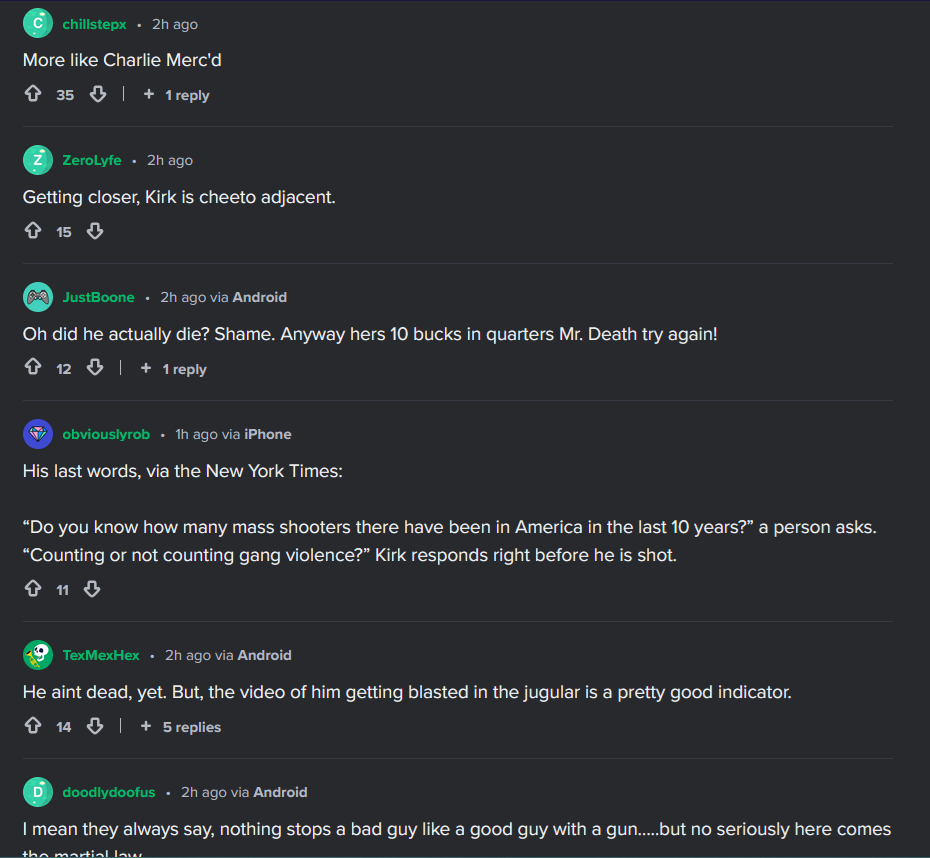Open ZeroLyfe's username link
The image size is (930, 858).
click(91, 160)
